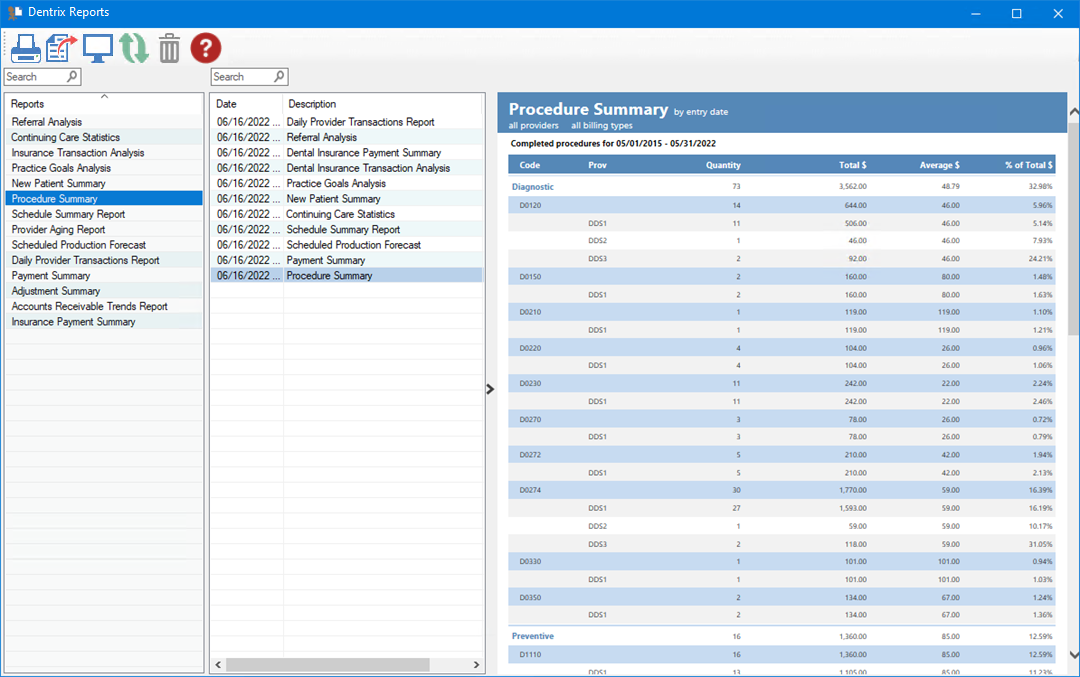Sort history by Date column header
Image resolution: width=1080 pixels, height=677 pixels.
tap(227, 104)
